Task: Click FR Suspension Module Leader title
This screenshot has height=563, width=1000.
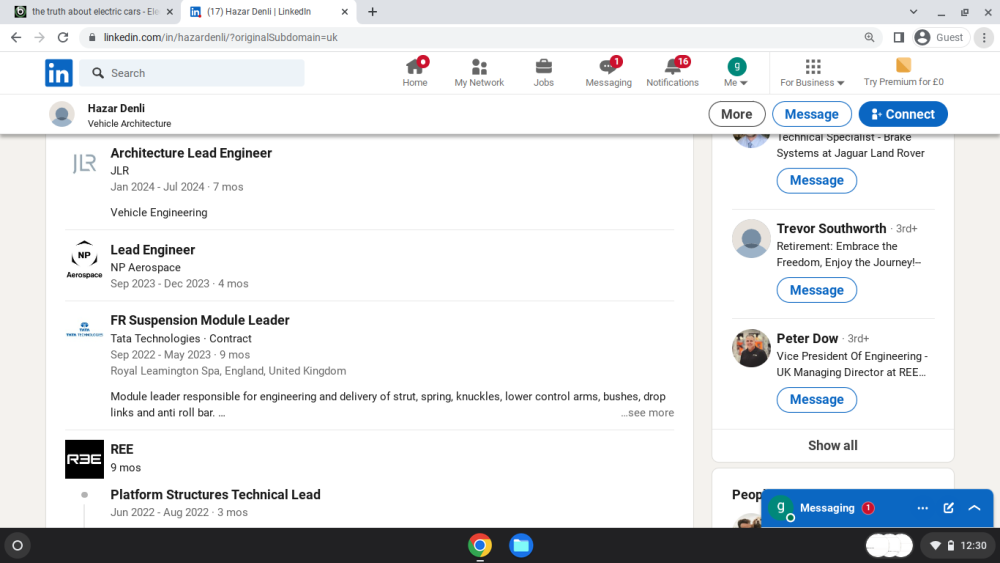Action: coord(200,320)
